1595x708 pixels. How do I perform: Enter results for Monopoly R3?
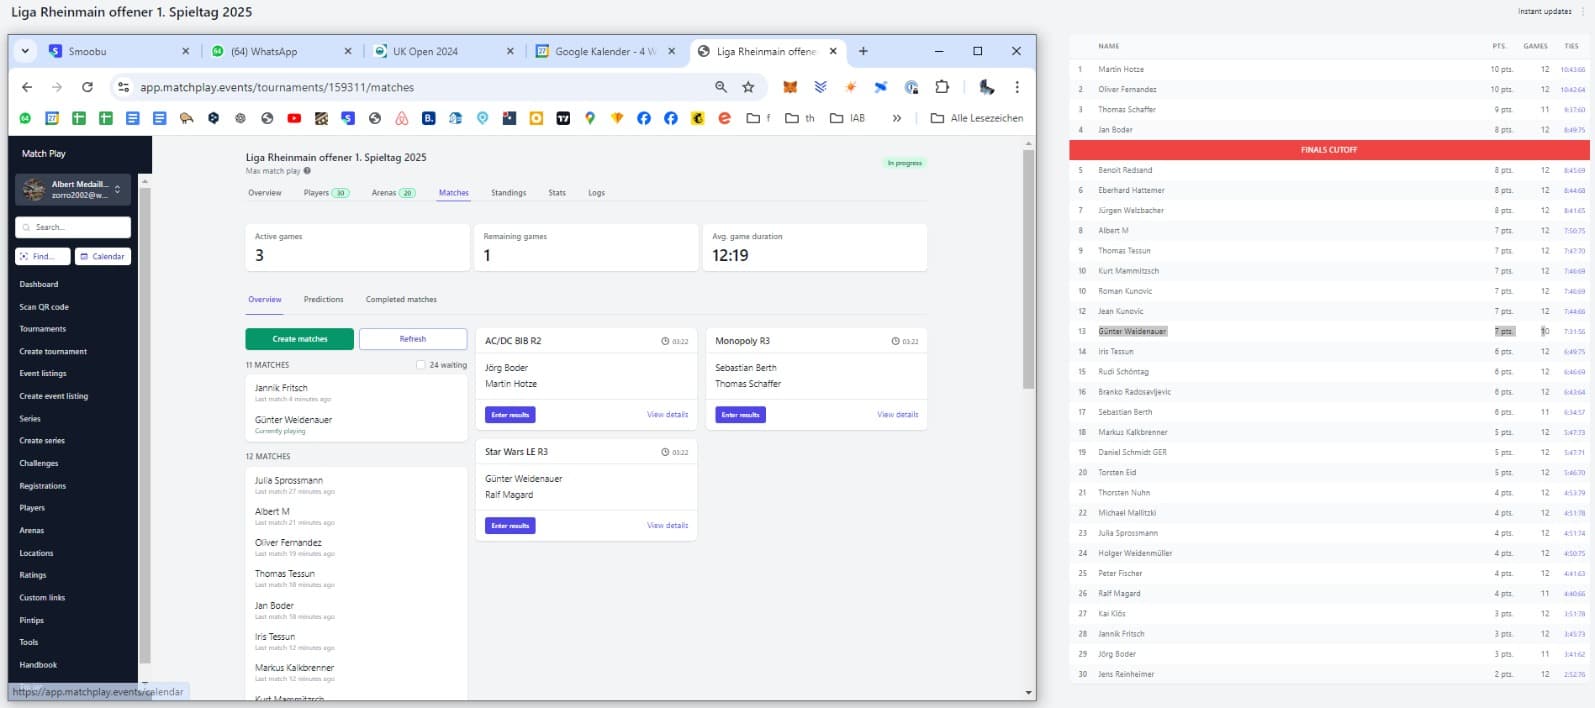point(740,414)
